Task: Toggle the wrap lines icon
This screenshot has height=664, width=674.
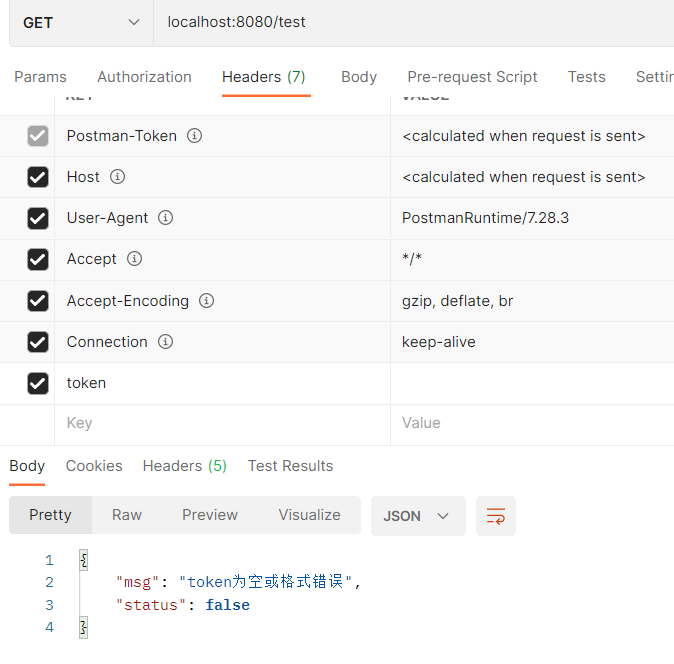Action: pos(496,516)
